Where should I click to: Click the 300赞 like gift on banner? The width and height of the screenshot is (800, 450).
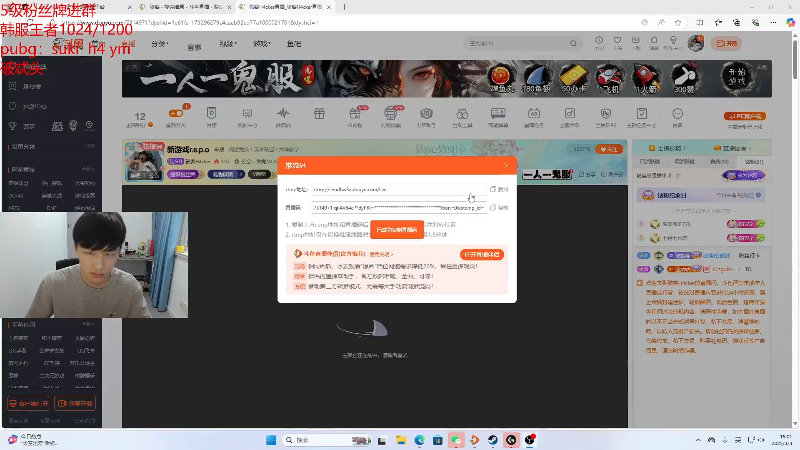pos(684,79)
